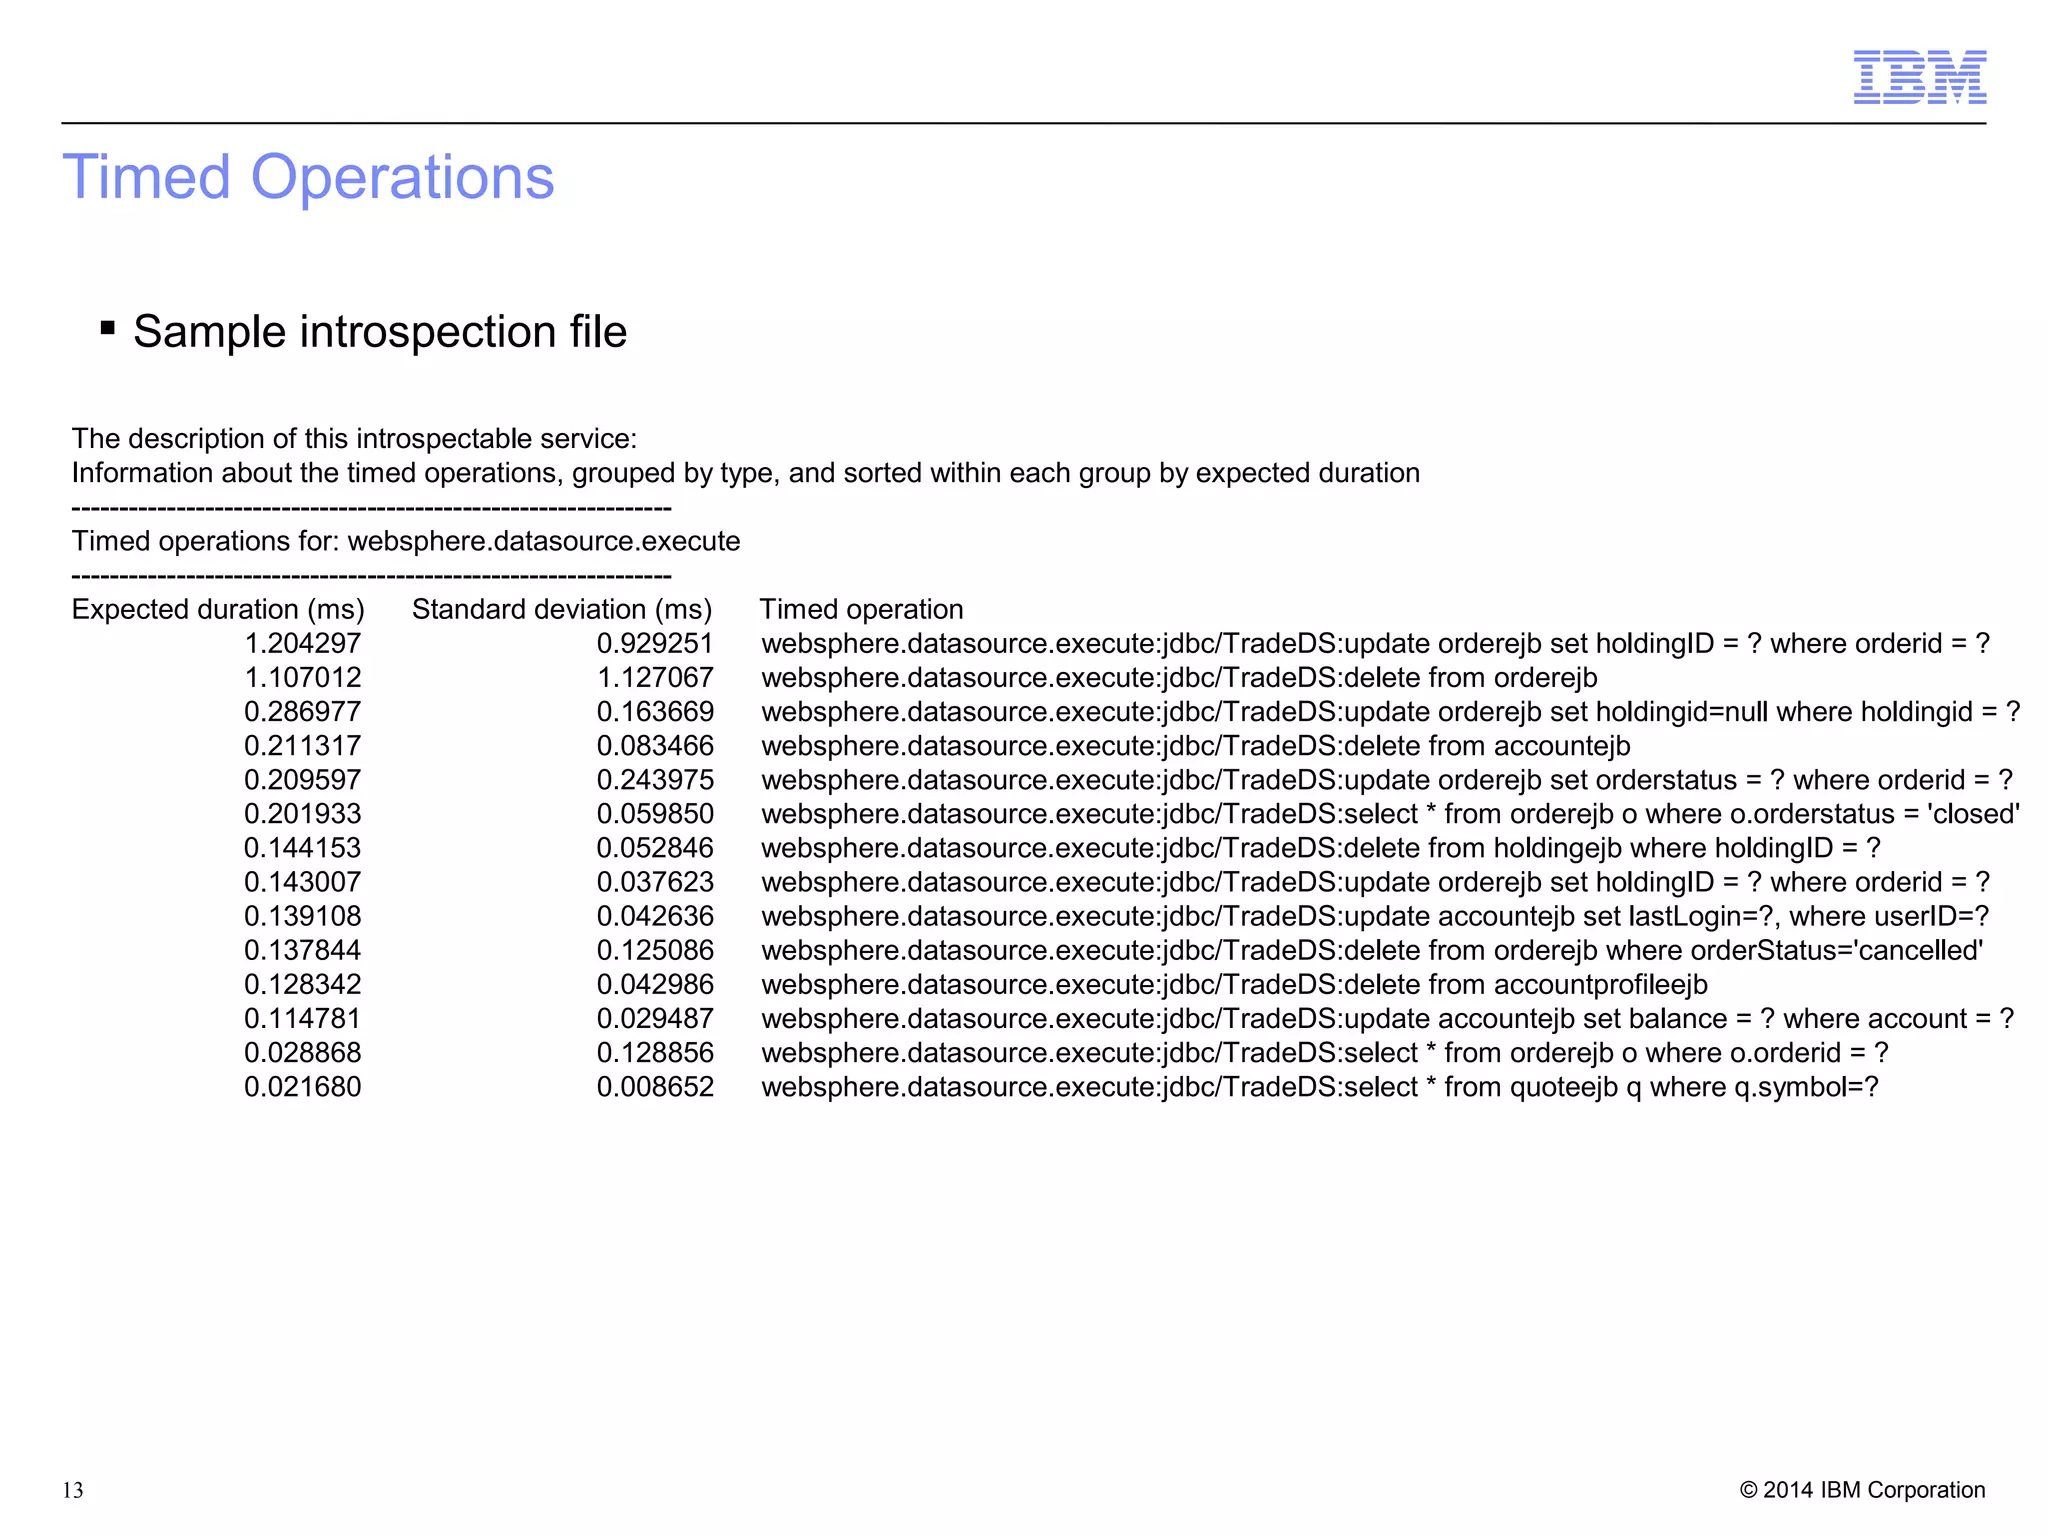Click operation 'delete from accountprofileejb'
Screen dimensions: 2048x1536
pyautogui.click(x=1234, y=984)
